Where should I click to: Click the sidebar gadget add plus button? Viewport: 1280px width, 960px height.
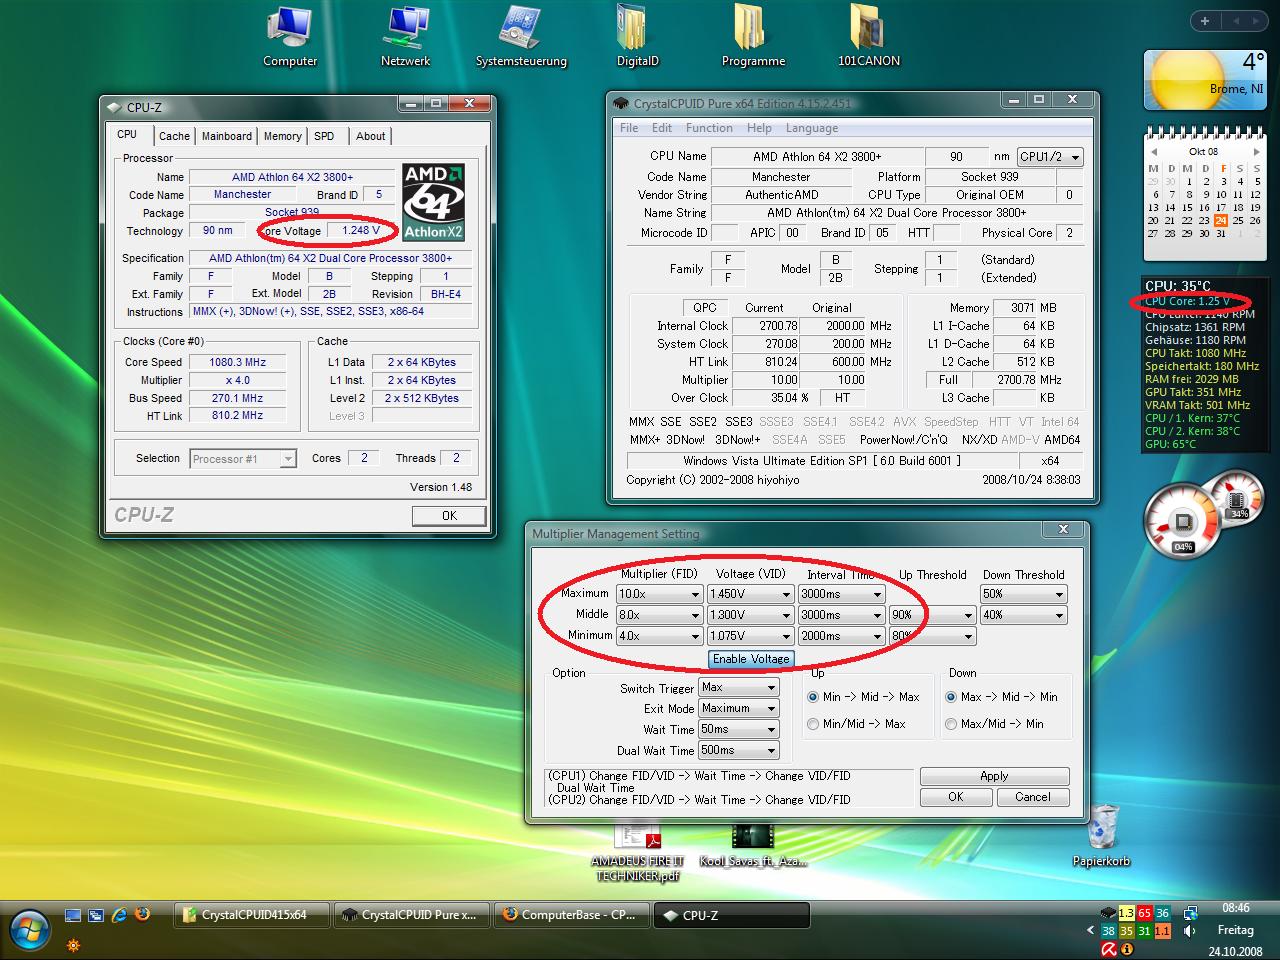click(1205, 21)
